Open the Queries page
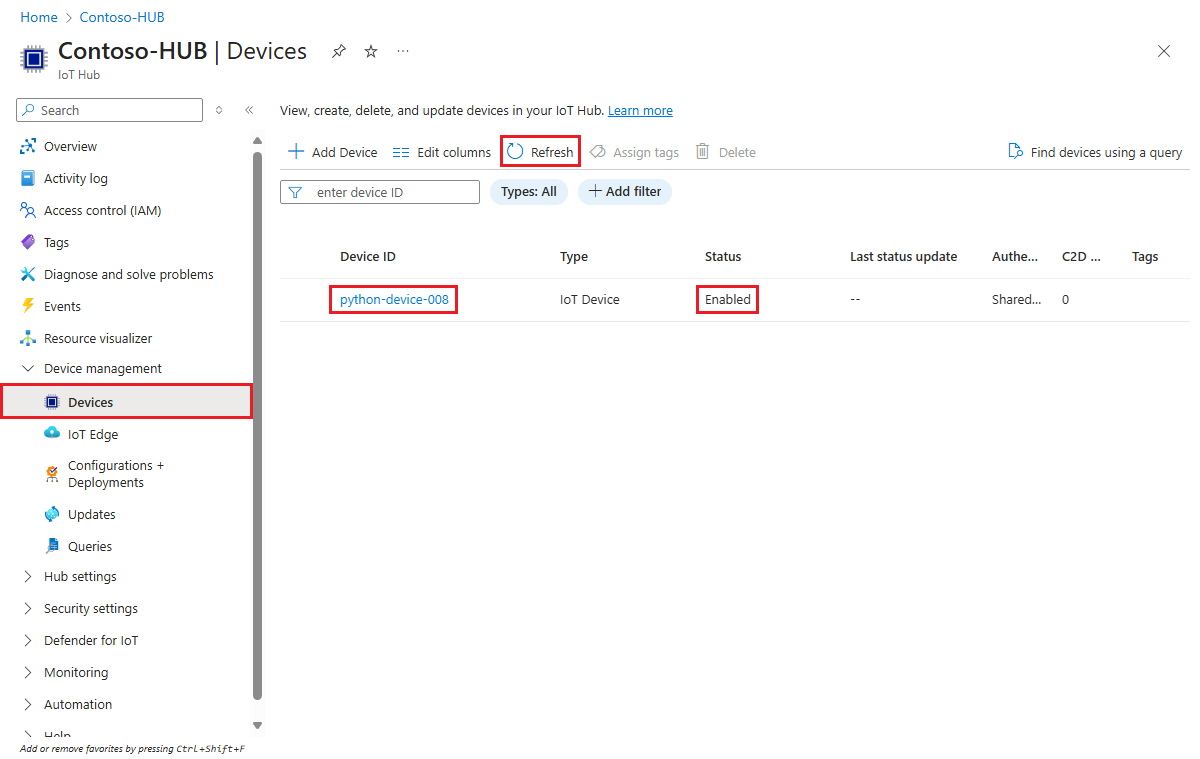 point(90,546)
